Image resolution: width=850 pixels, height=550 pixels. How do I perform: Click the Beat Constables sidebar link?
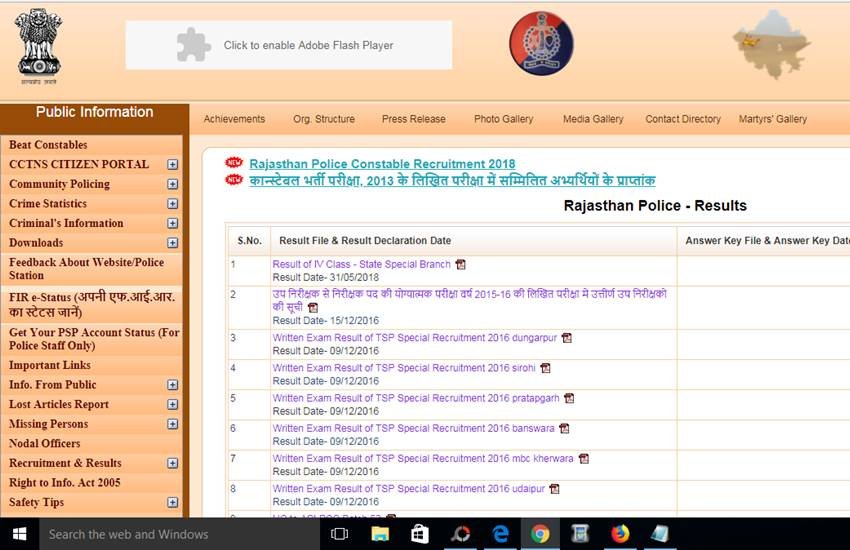48,145
